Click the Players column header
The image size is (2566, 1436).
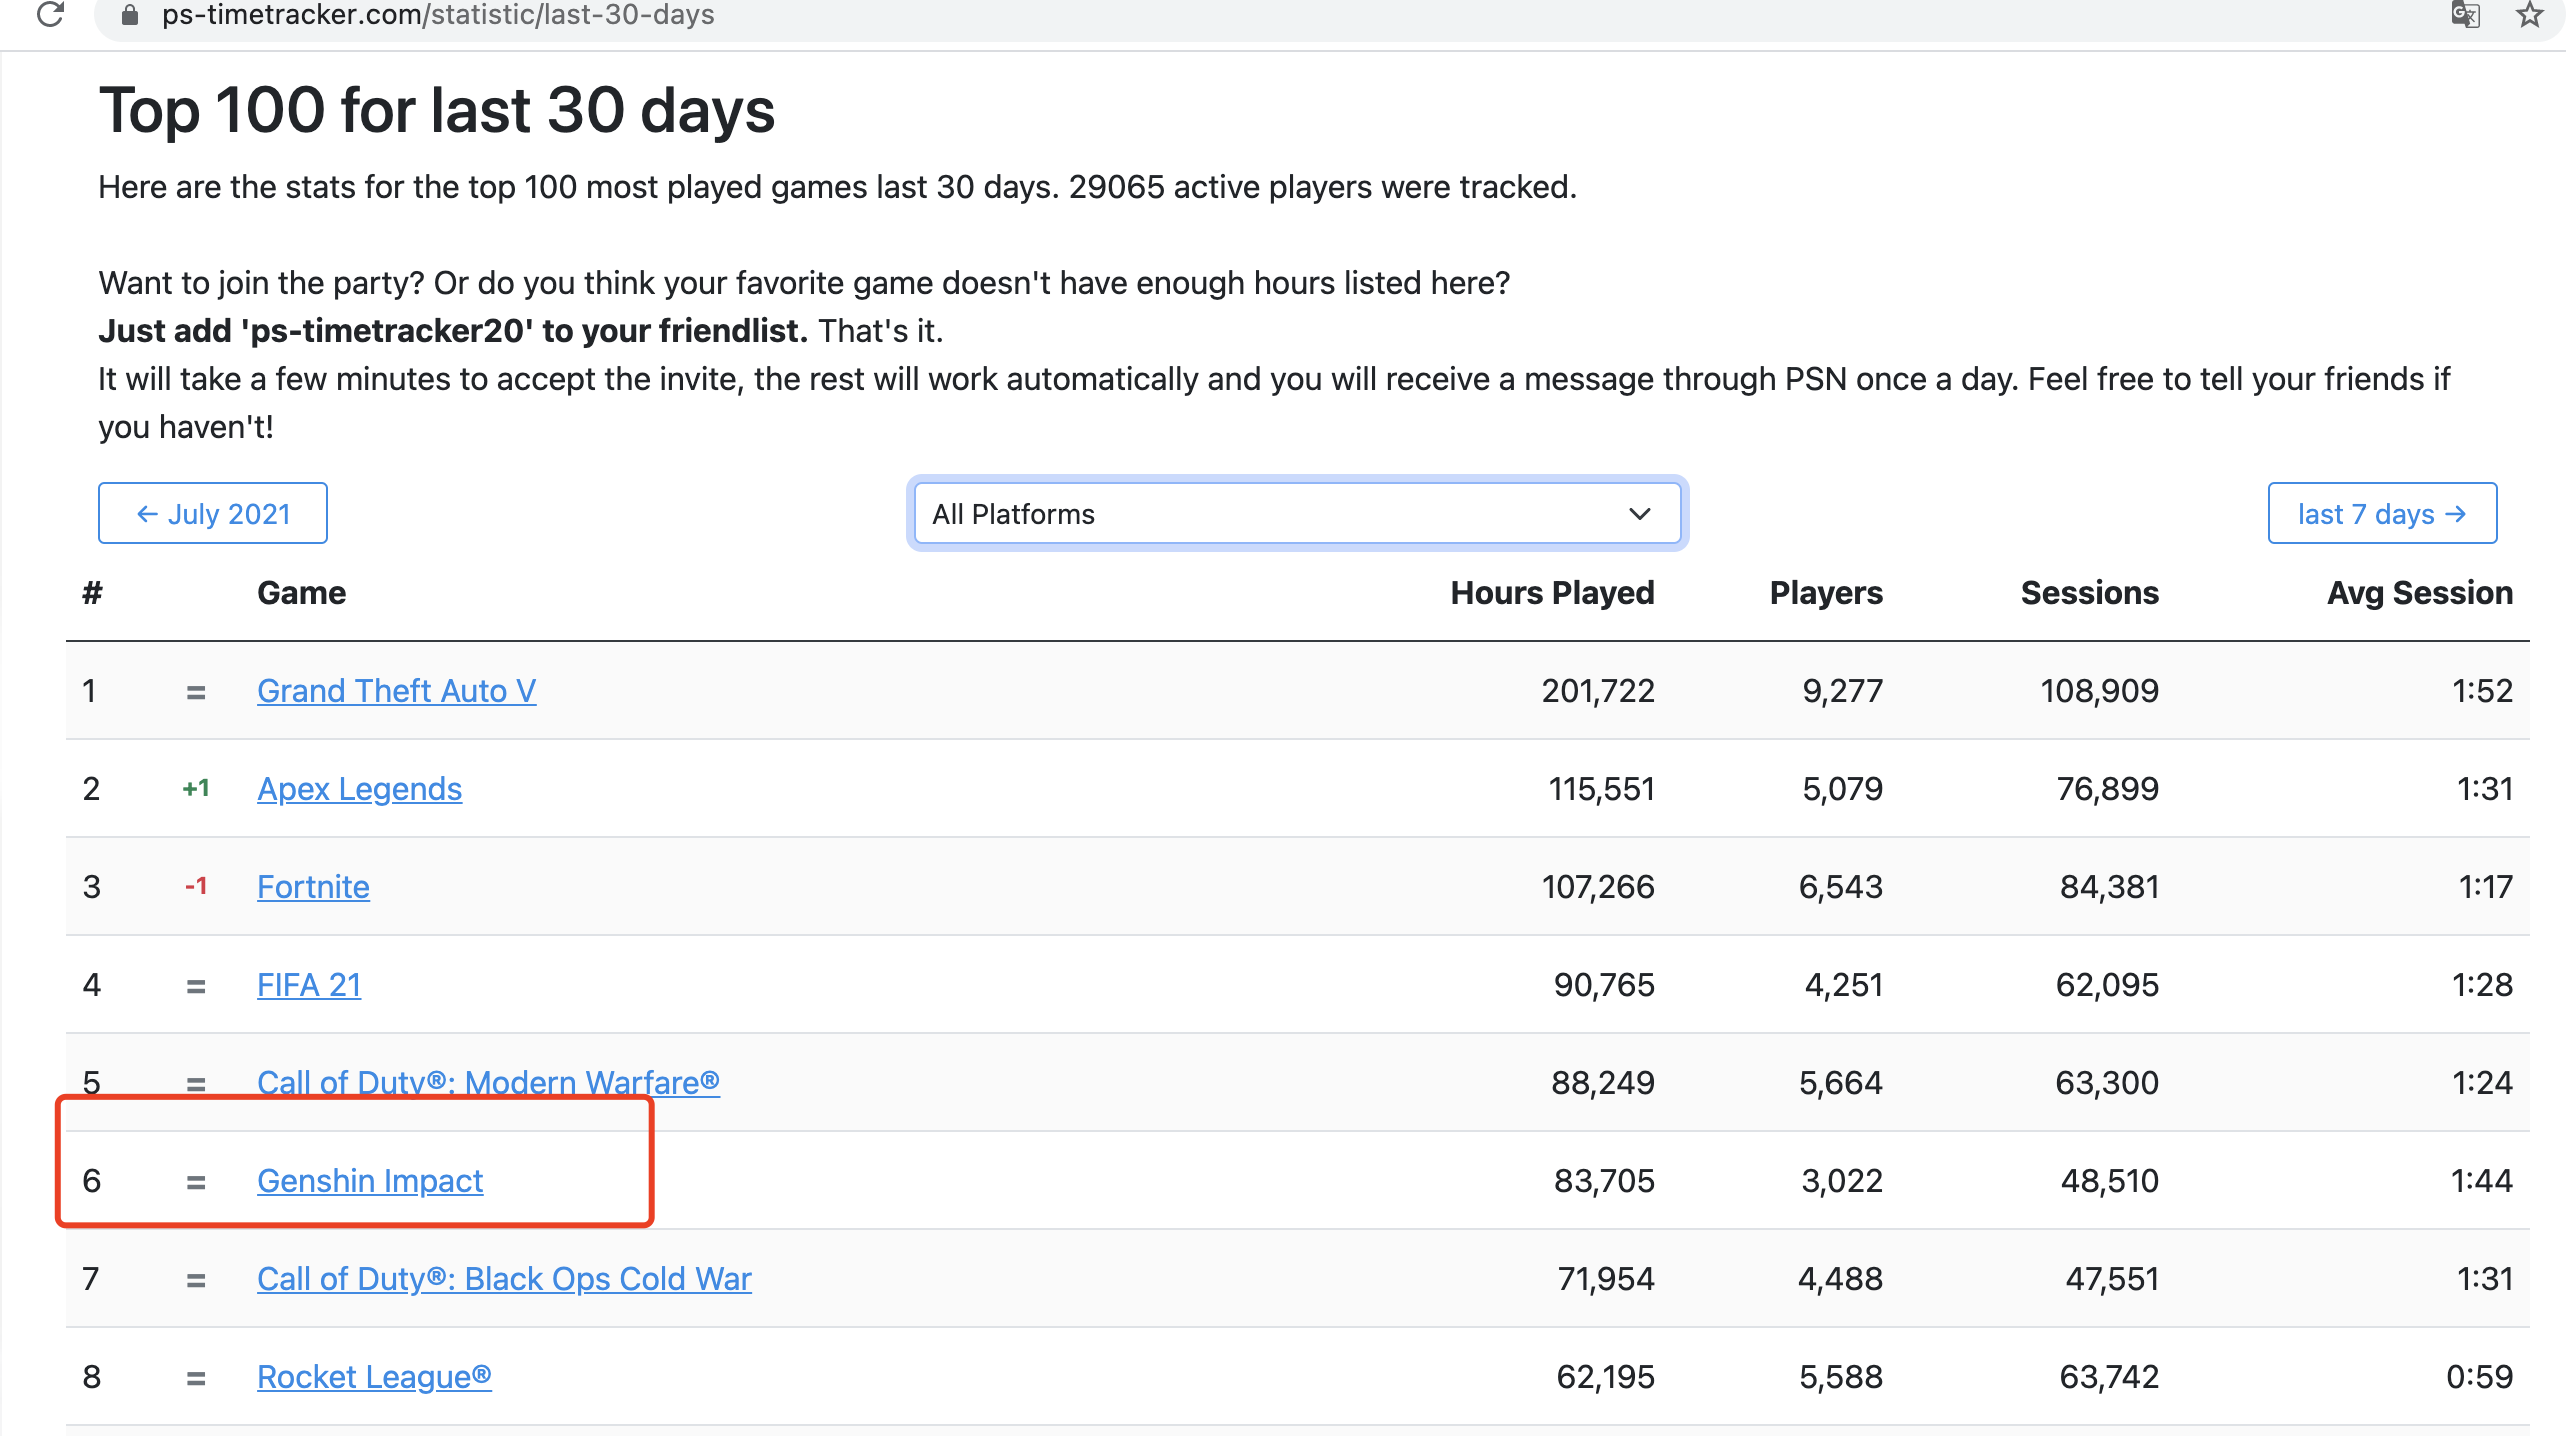(x=1826, y=593)
